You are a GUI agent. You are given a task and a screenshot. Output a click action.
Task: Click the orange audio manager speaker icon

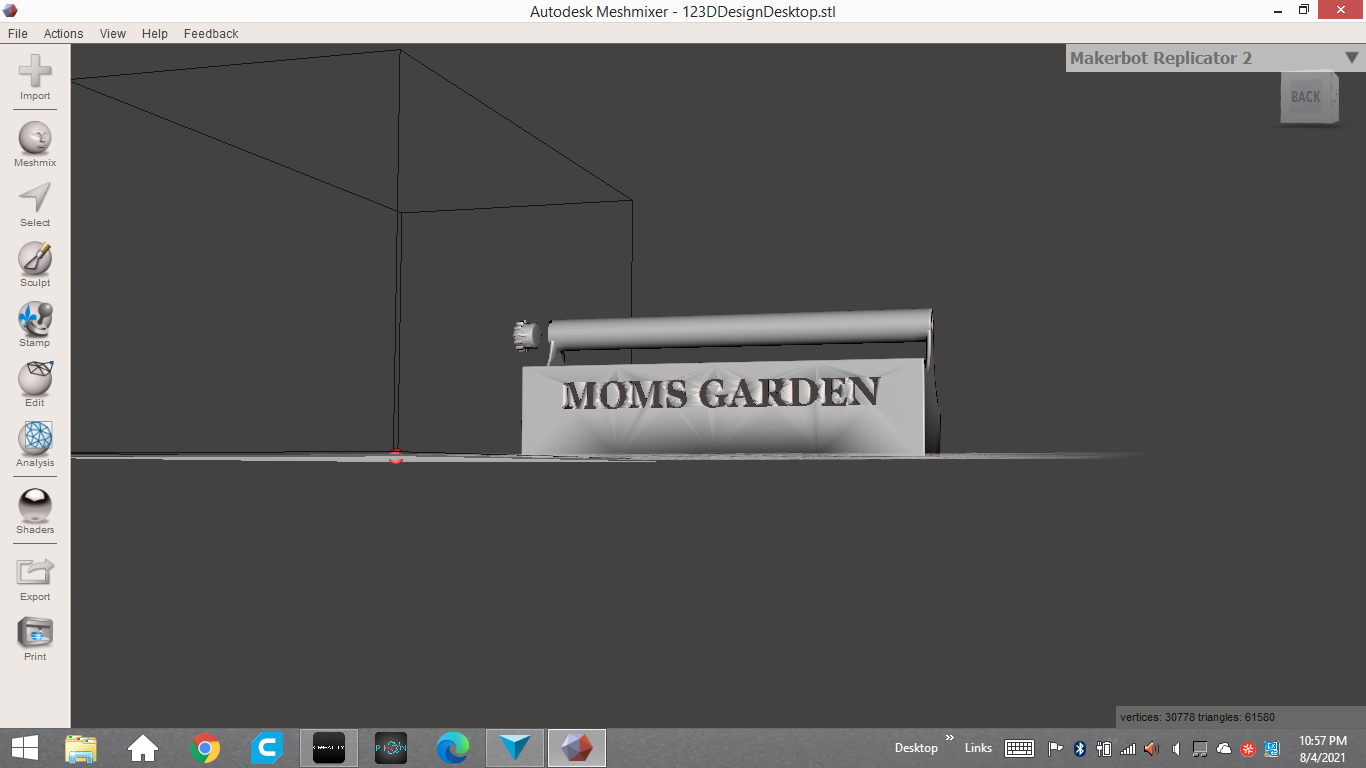pyautogui.click(x=1152, y=748)
